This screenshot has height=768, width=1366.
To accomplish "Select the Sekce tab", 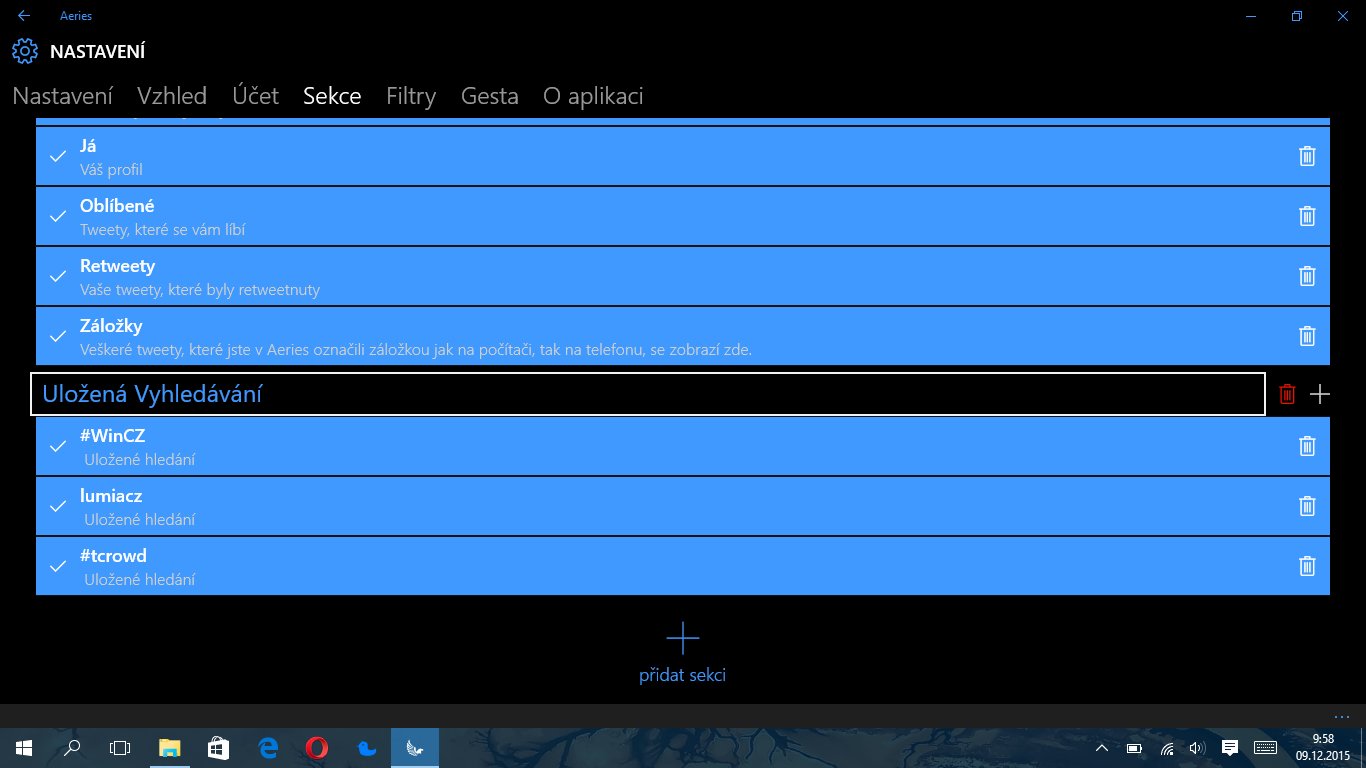I will 332,96.
